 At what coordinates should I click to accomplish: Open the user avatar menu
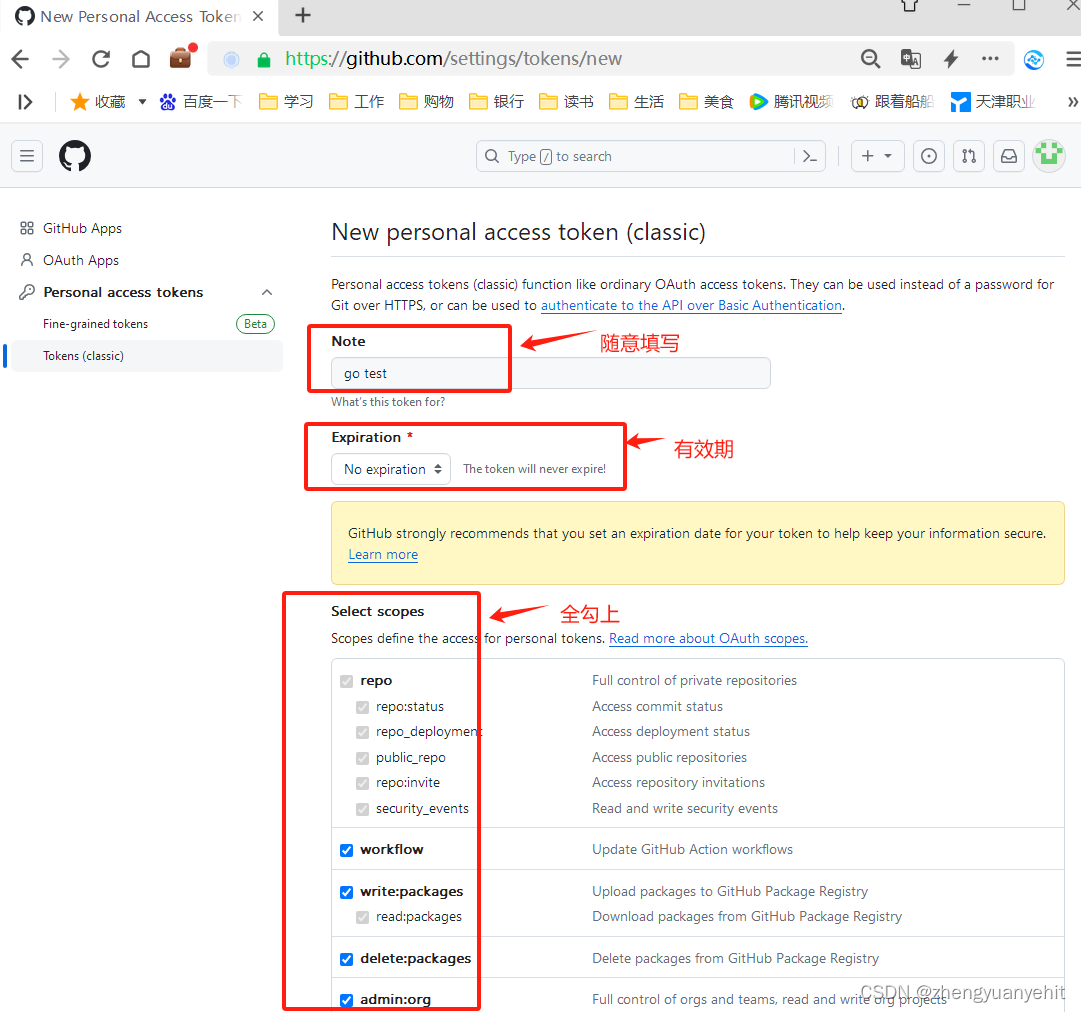[1049, 156]
